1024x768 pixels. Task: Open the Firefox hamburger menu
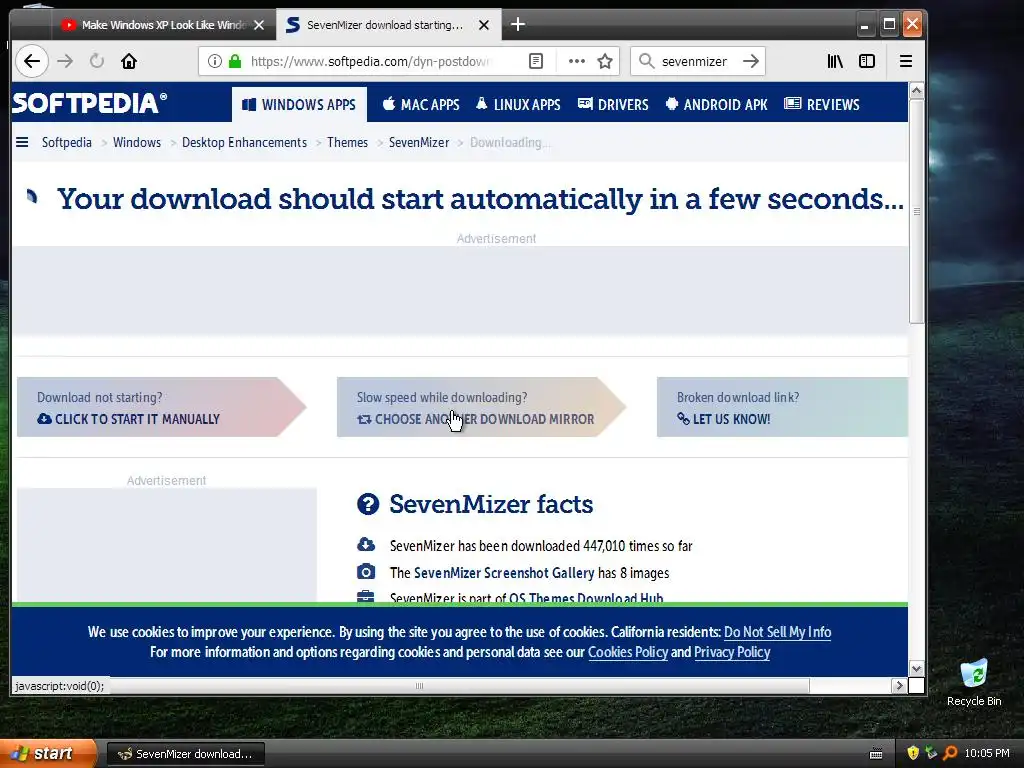coord(906,61)
